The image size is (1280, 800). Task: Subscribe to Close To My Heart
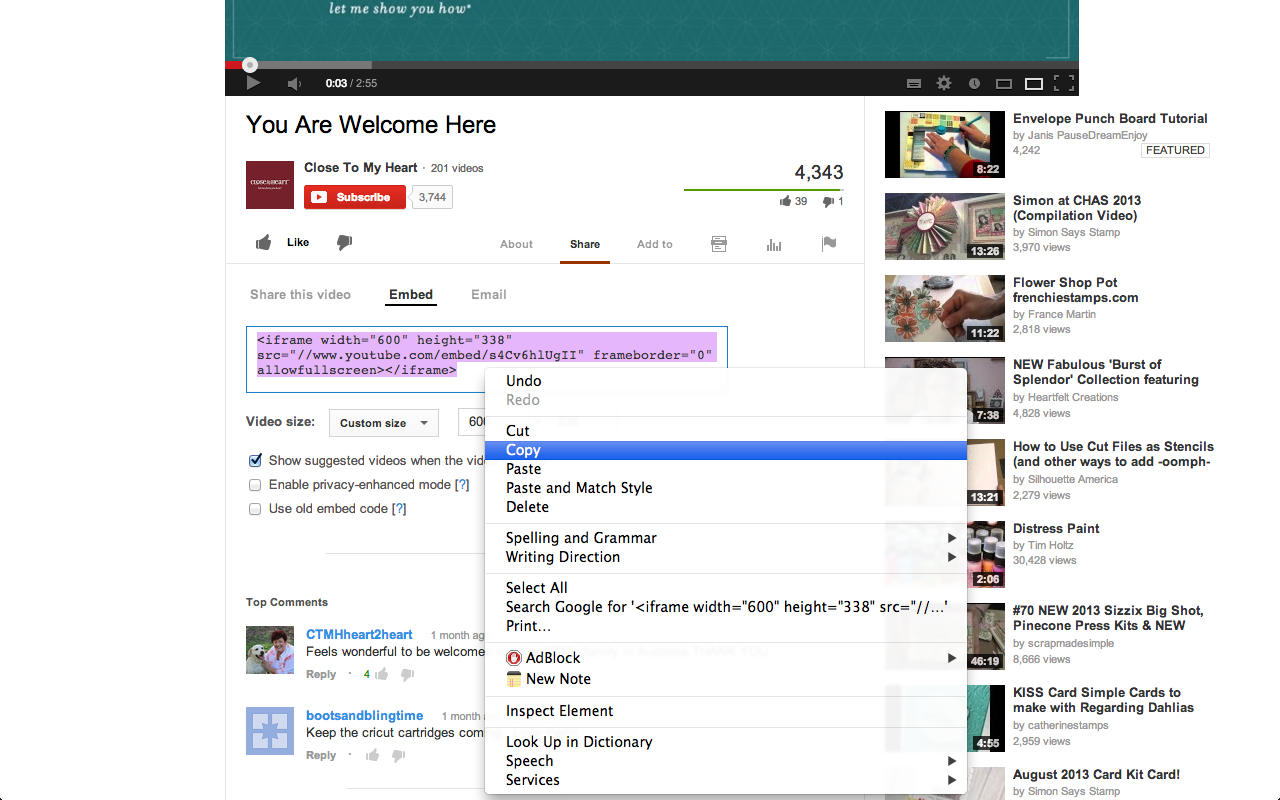tap(355, 197)
